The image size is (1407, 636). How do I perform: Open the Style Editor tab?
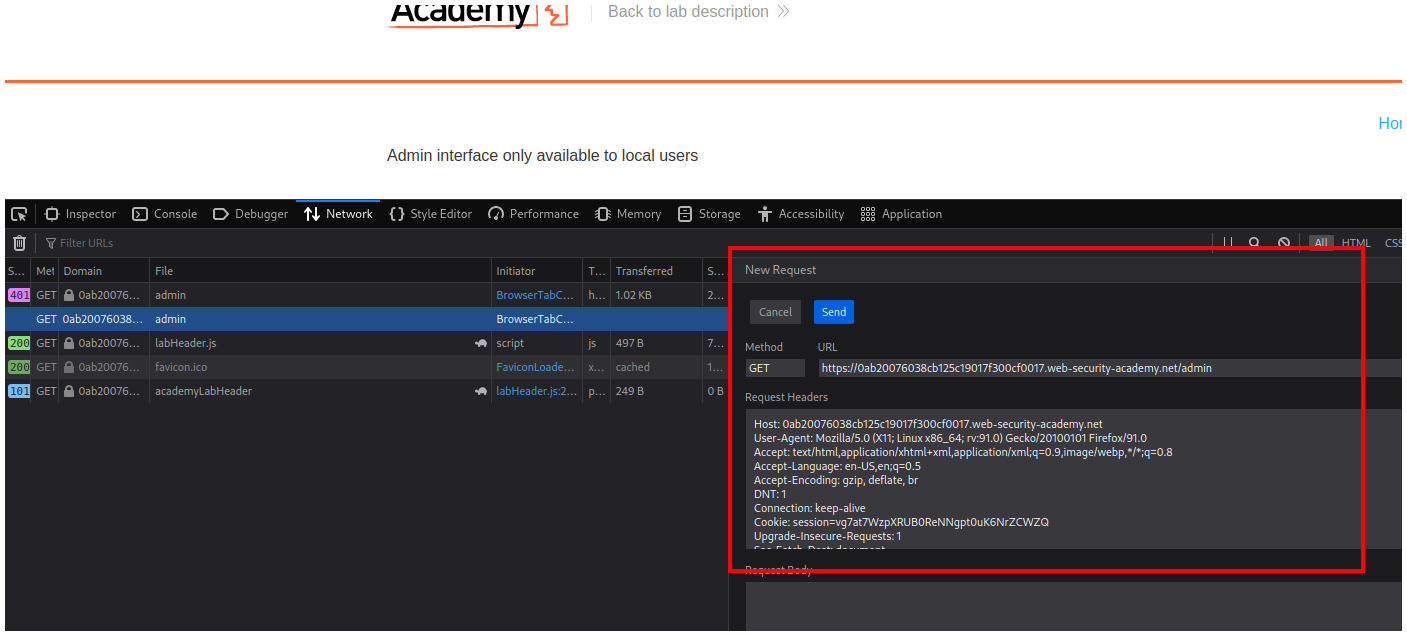(x=430, y=214)
